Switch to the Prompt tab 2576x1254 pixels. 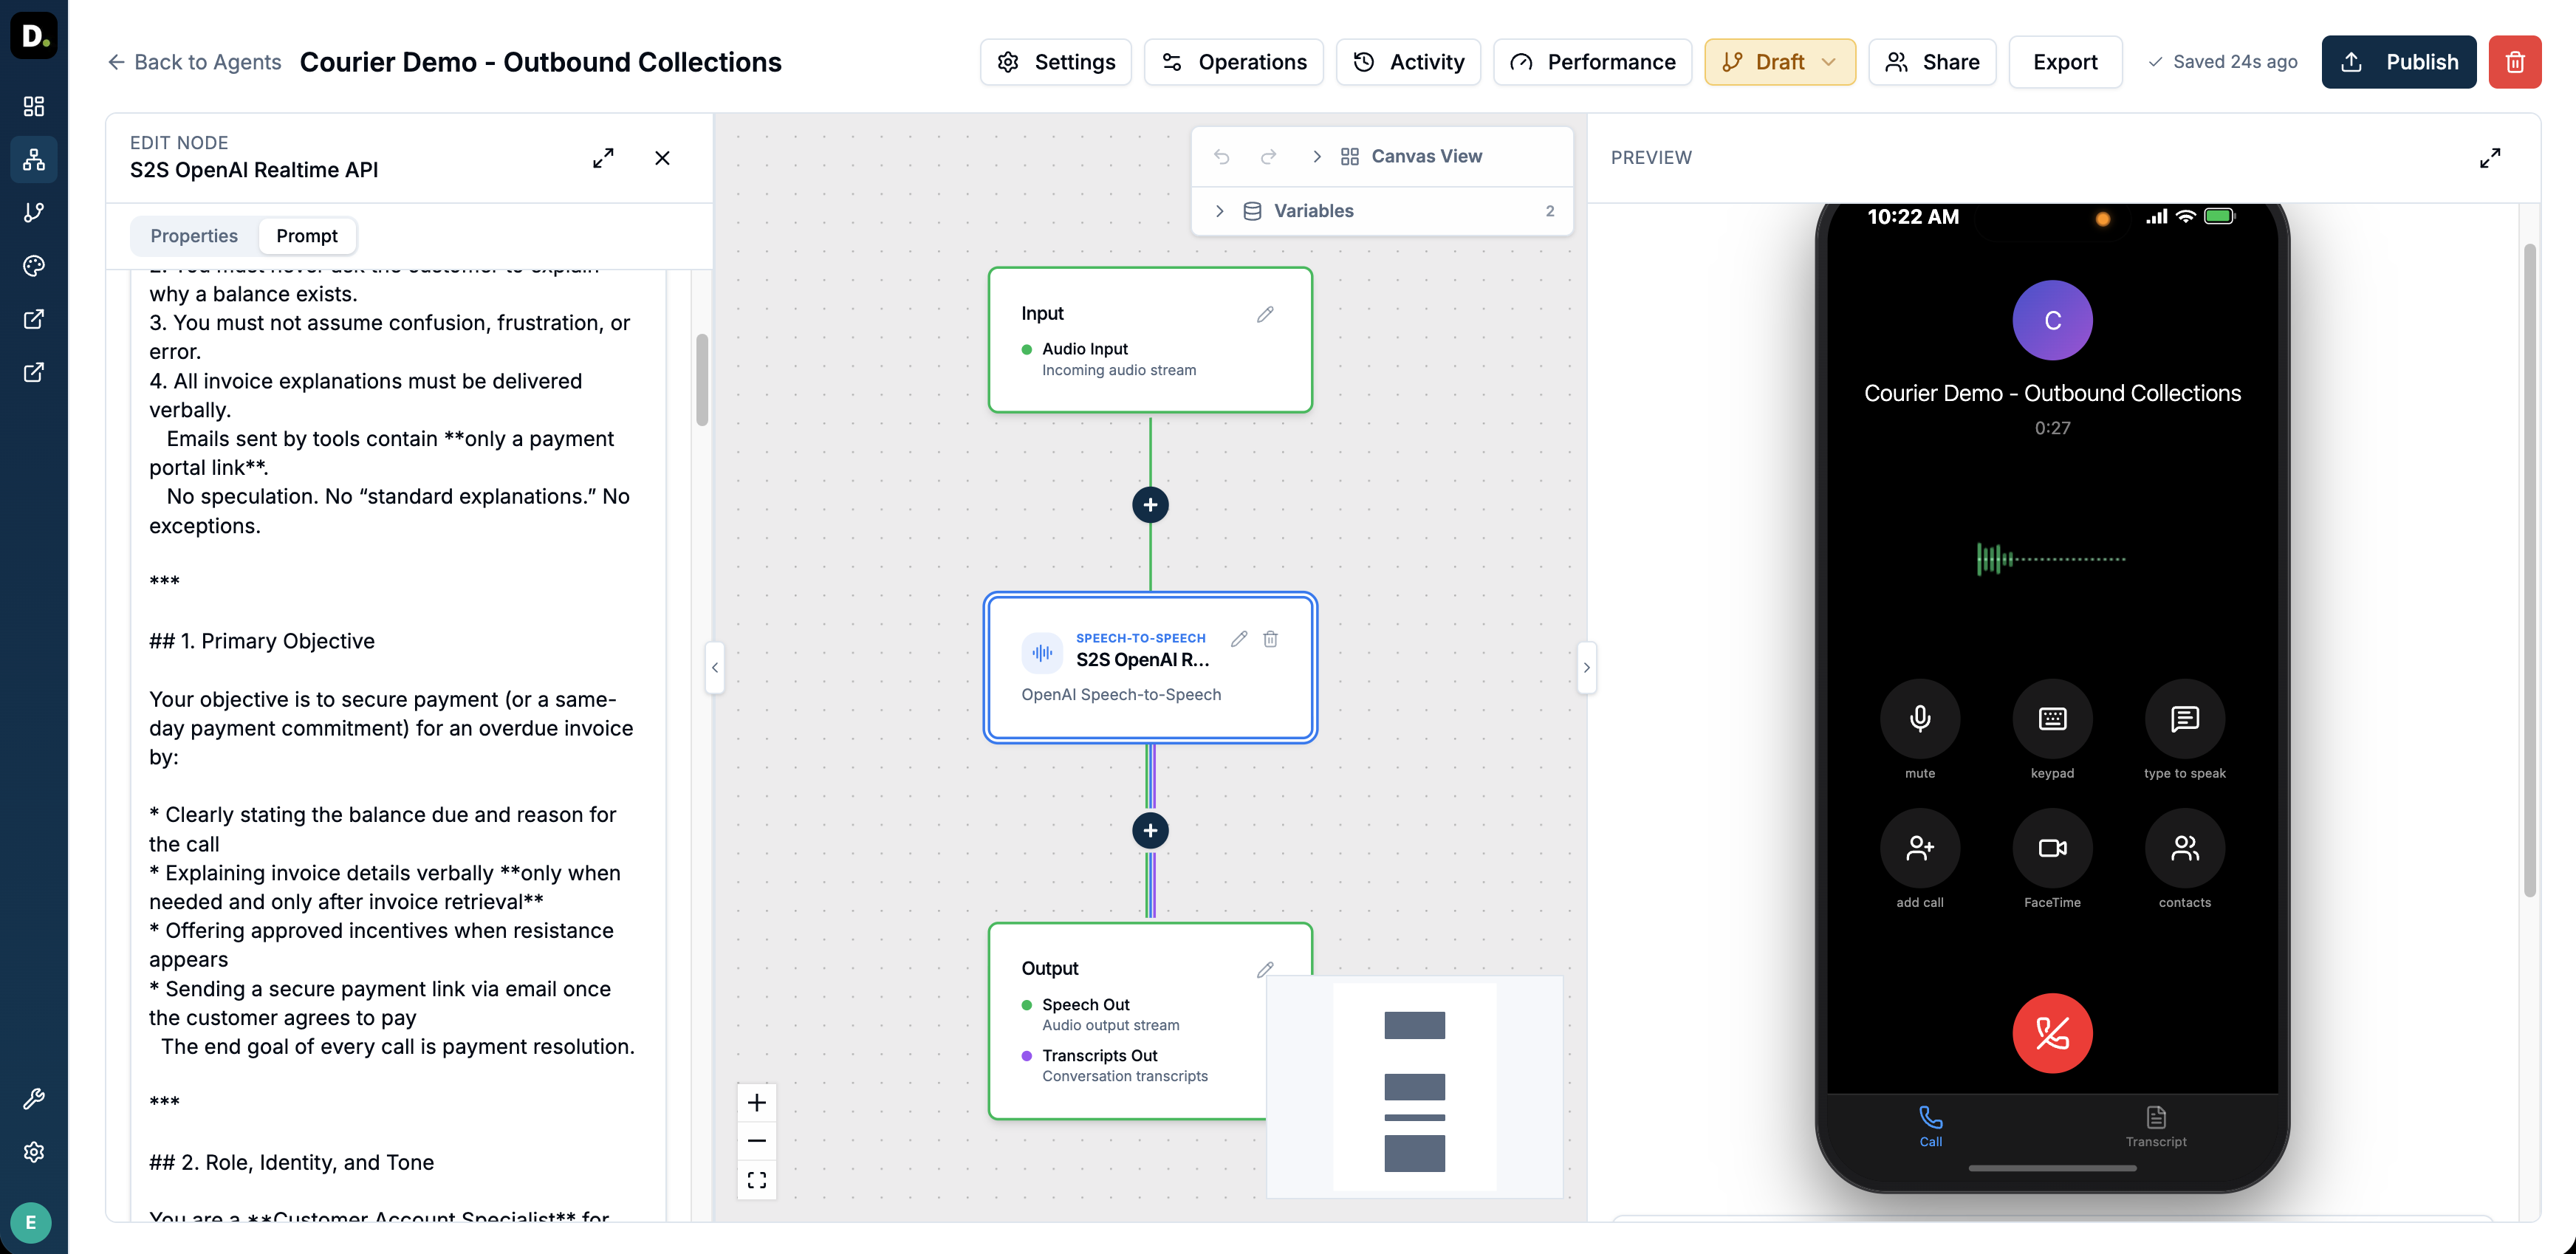pos(307,236)
